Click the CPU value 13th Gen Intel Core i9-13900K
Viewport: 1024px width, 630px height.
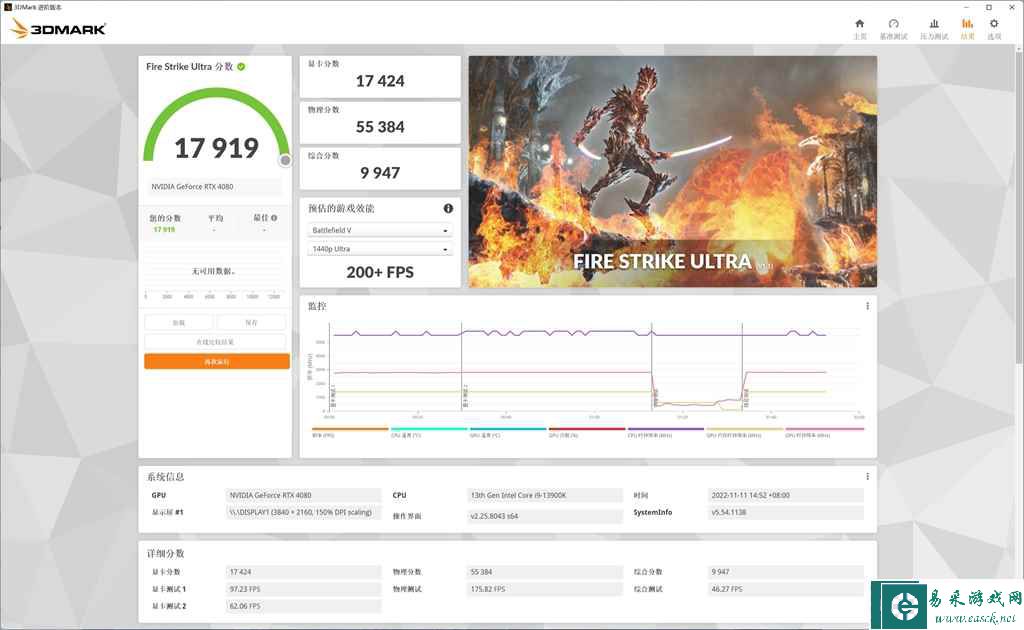click(x=545, y=496)
